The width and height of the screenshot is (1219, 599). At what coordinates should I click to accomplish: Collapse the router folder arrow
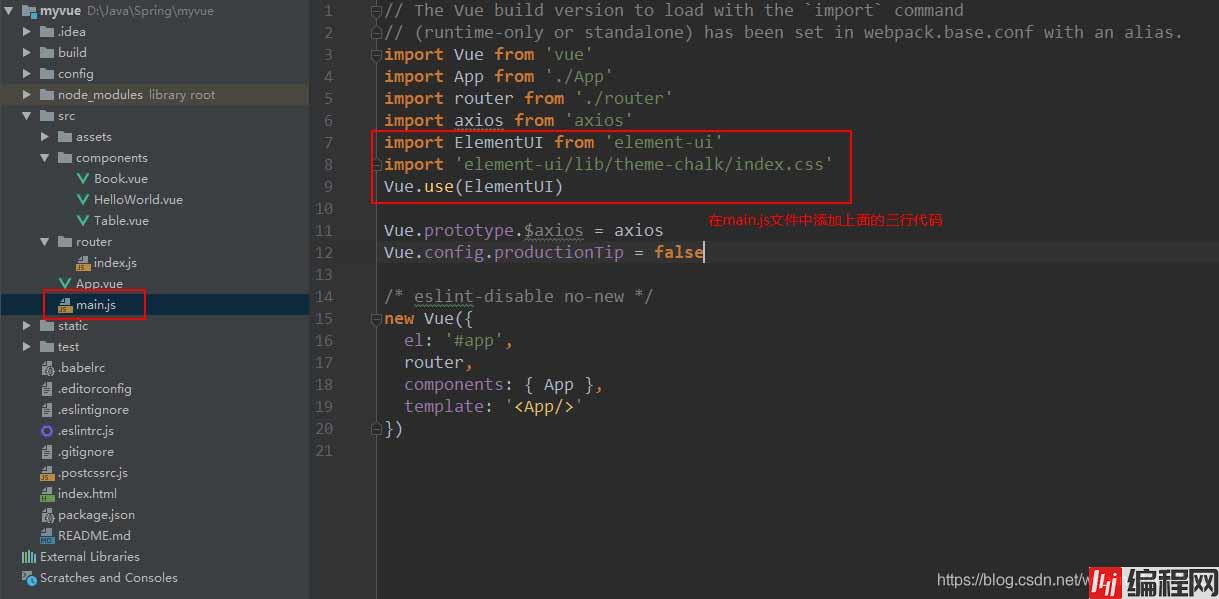pyautogui.click(x=45, y=242)
